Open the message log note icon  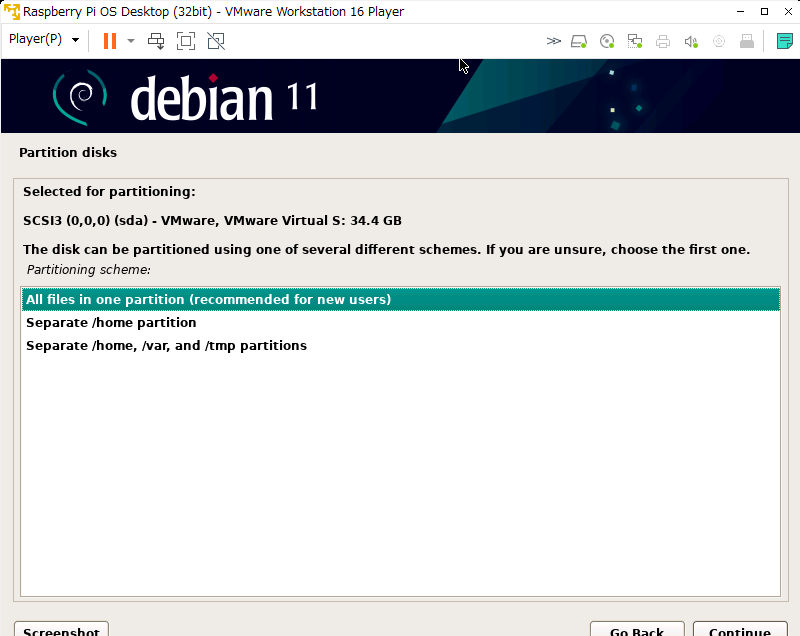pos(784,41)
